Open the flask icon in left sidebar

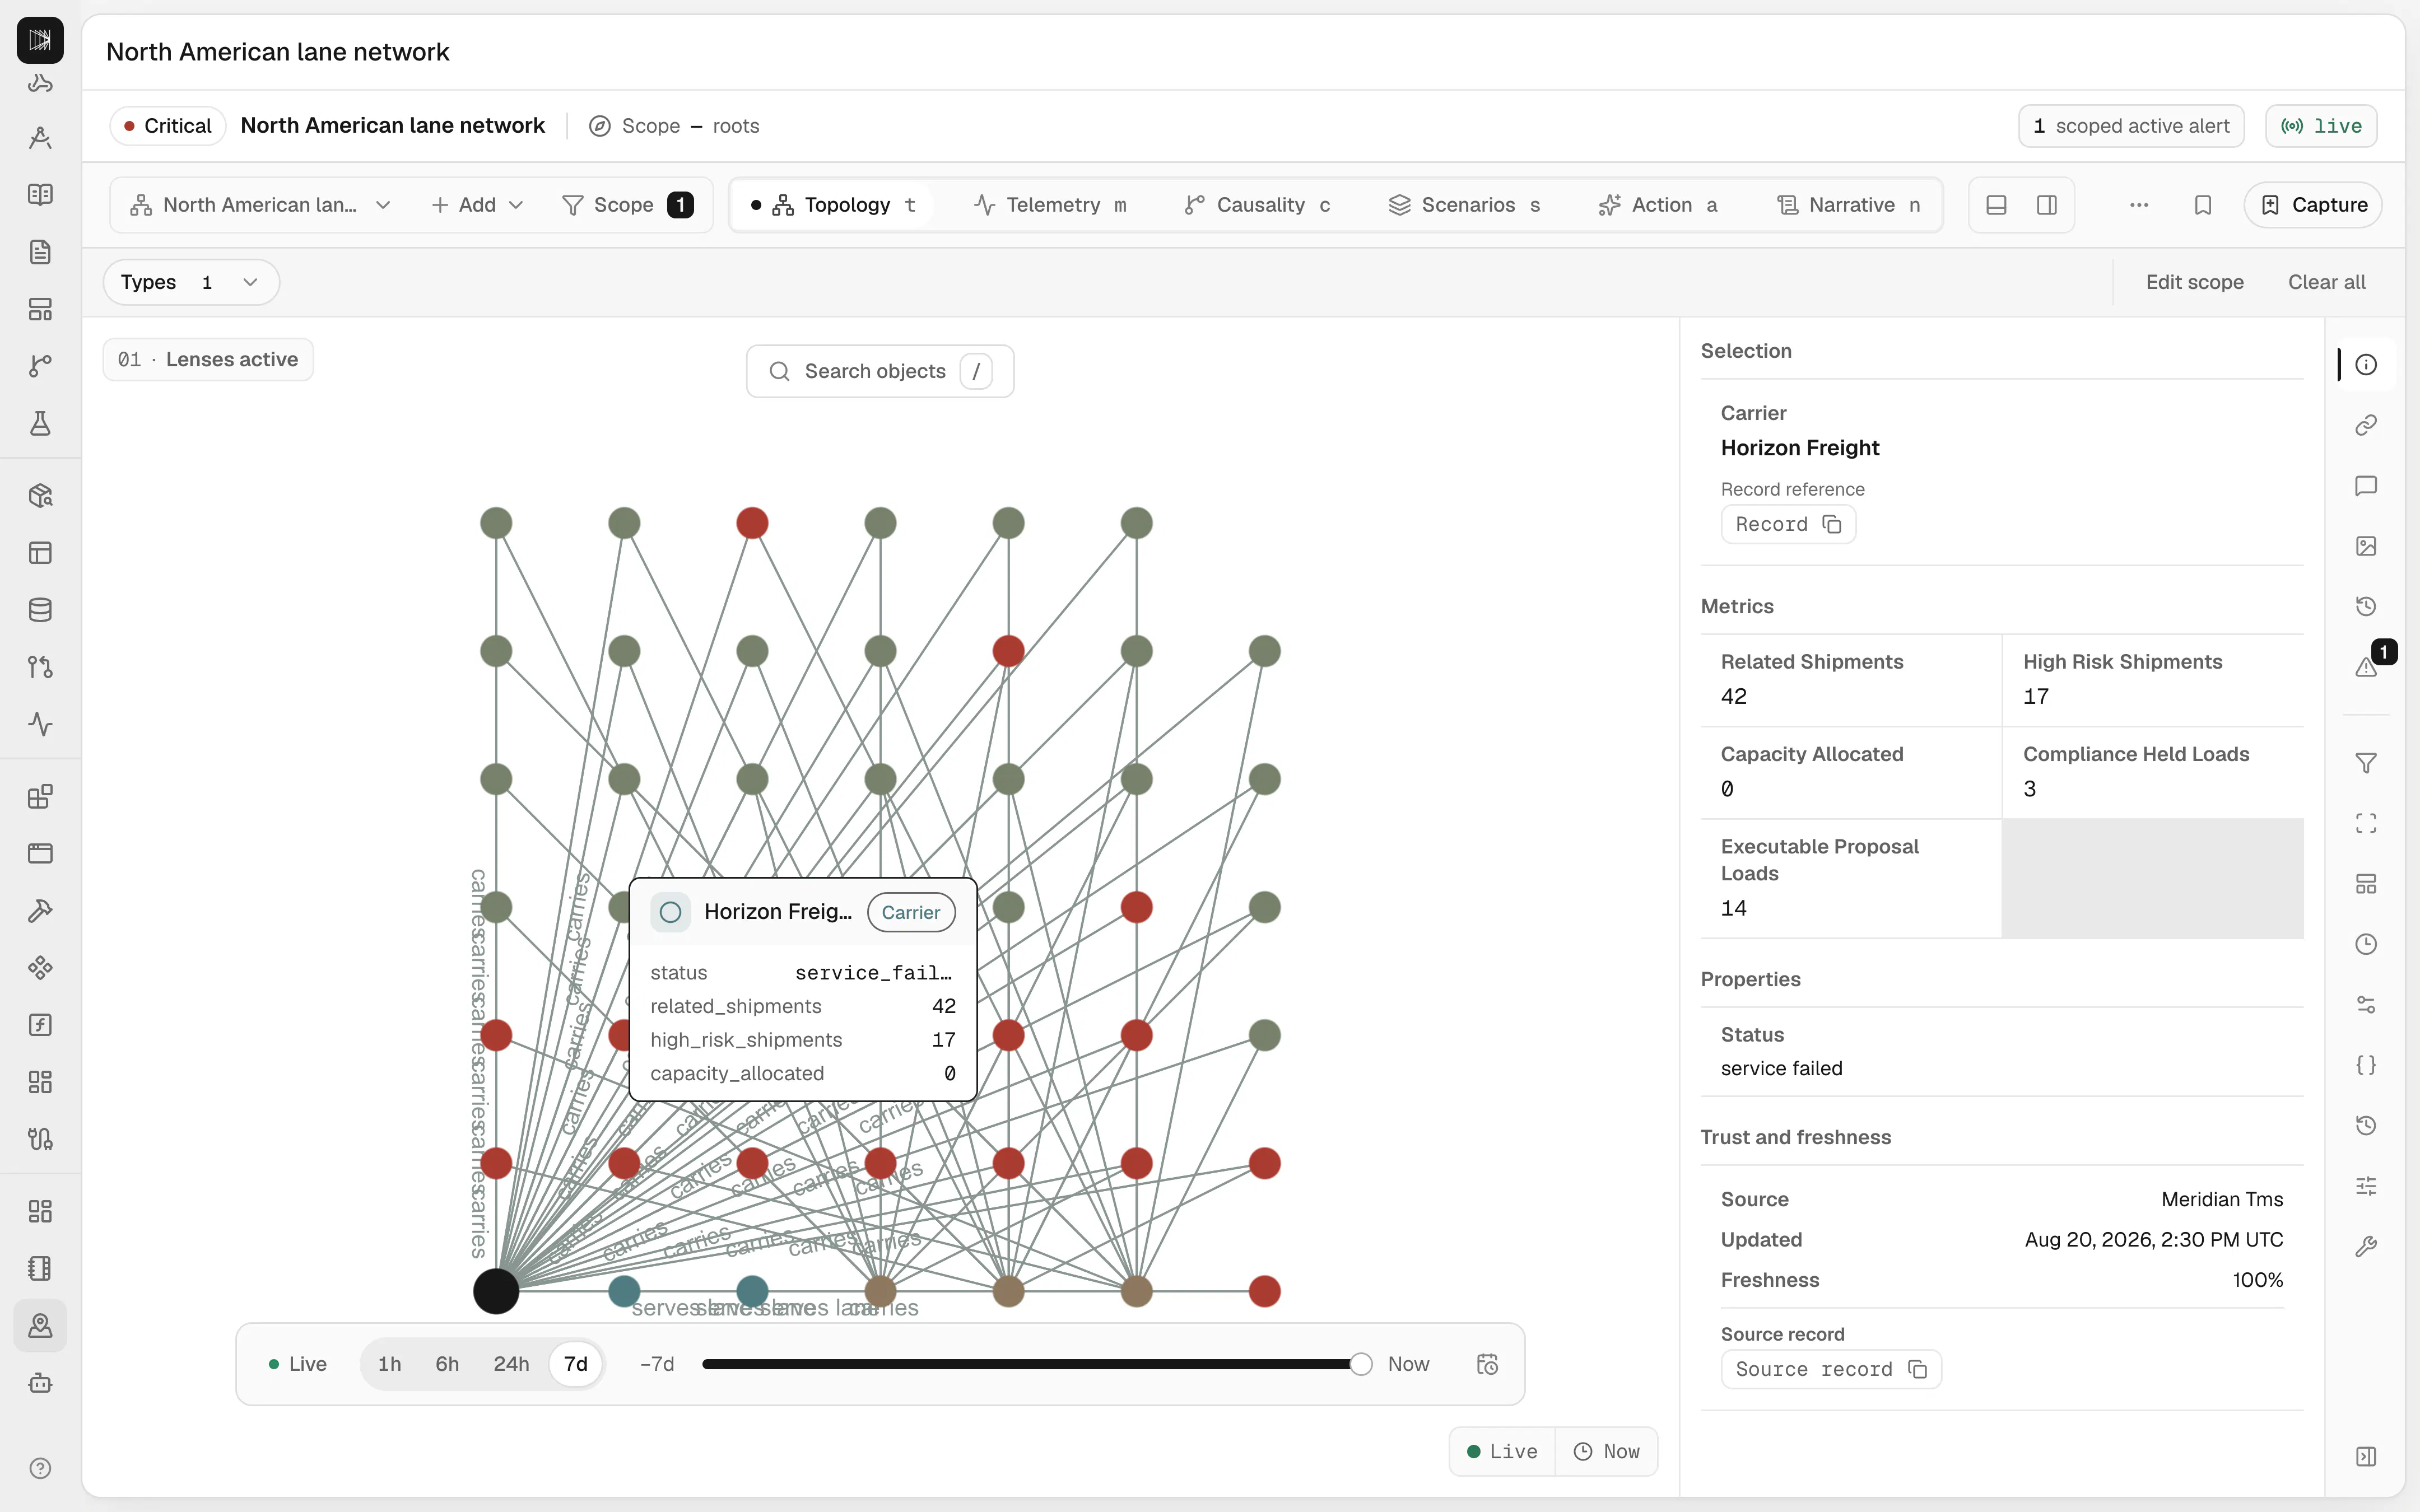(x=40, y=423)
